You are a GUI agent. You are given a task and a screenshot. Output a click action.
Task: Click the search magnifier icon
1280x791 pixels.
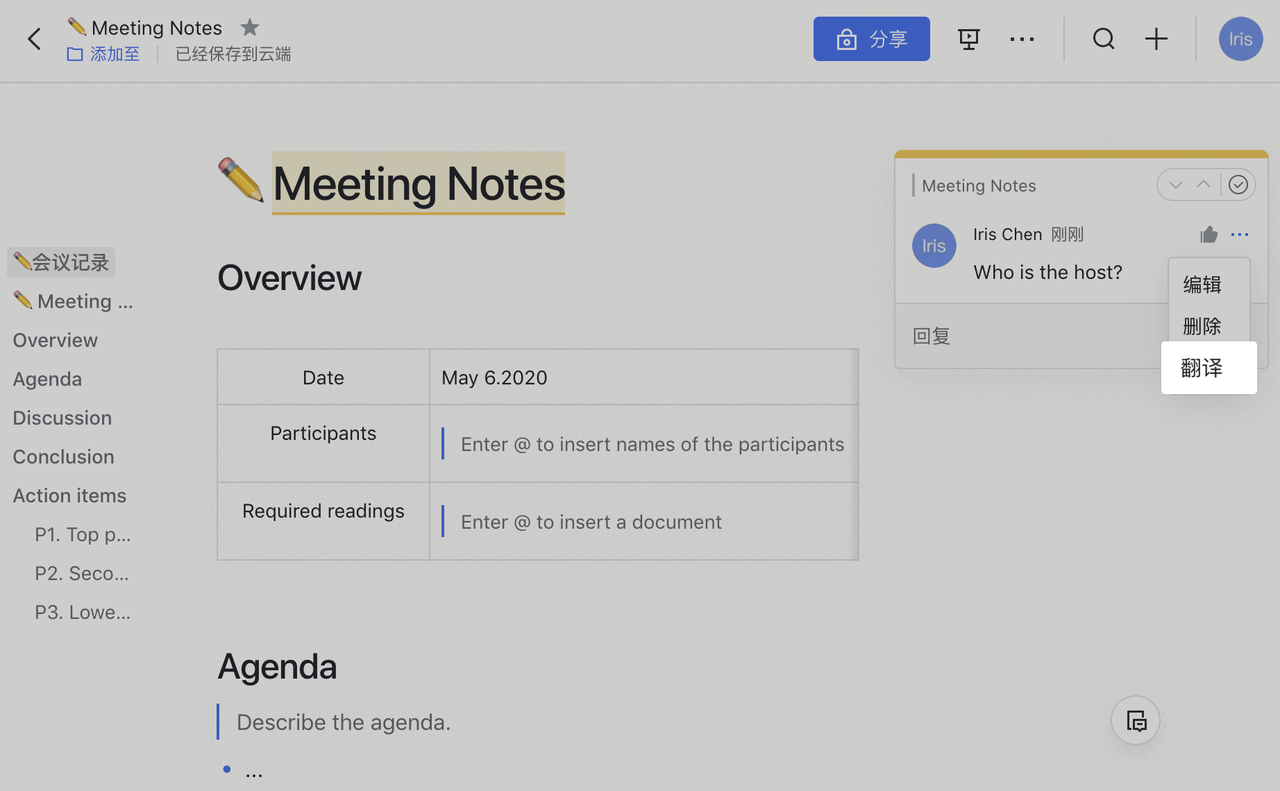click(x=1103, y=39)
